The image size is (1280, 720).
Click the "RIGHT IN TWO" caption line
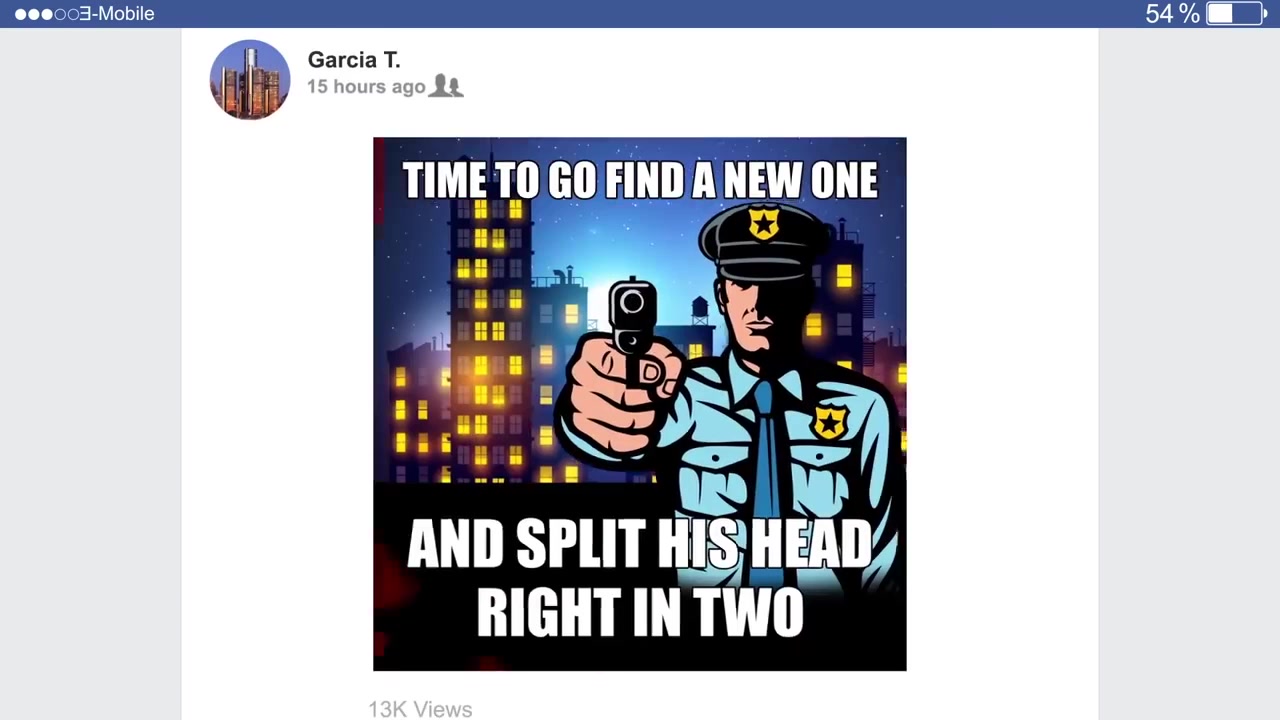tap(640, 612)
